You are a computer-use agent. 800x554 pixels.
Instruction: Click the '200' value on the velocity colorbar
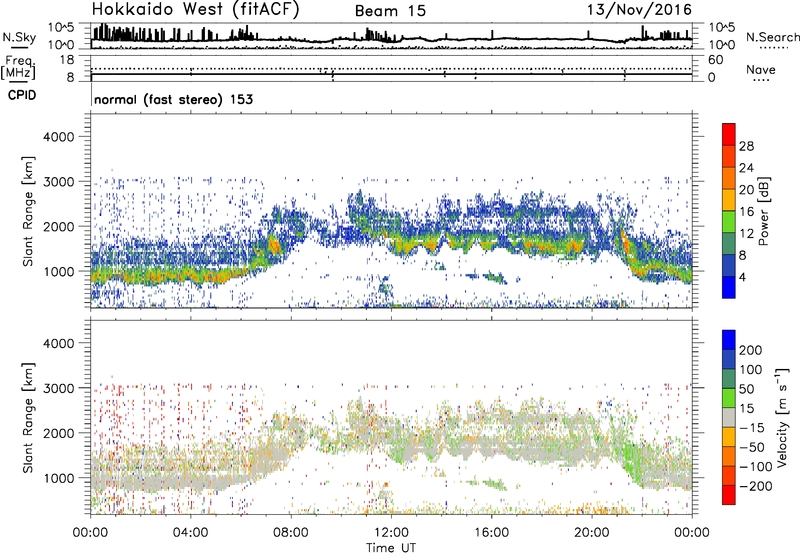coord(750,350)
